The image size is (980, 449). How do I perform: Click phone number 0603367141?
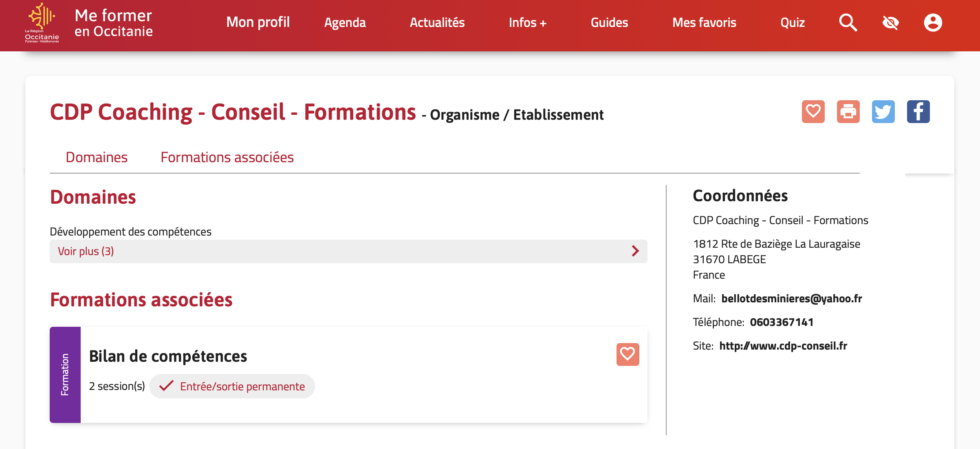click(781, 323)
